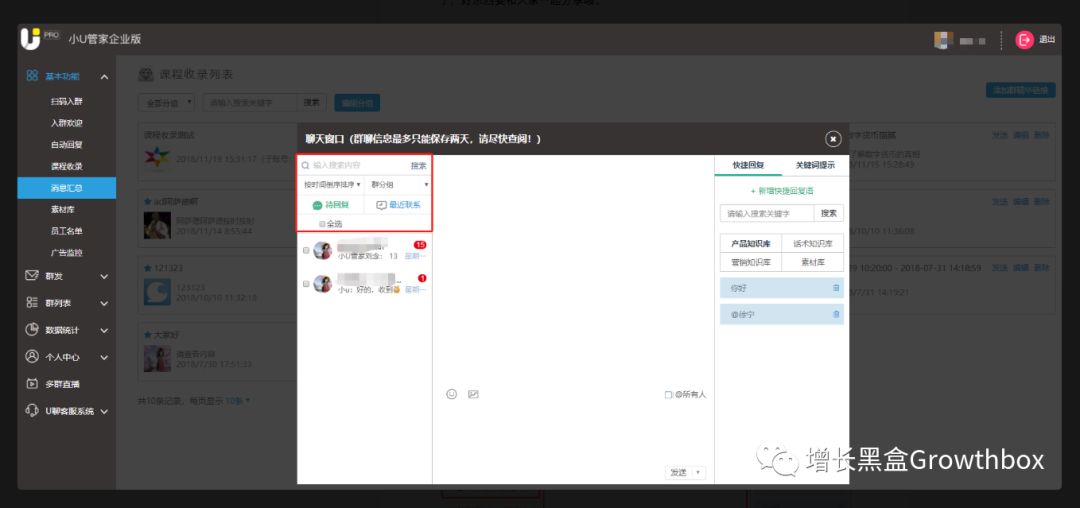Click 新增快捷回复语 link
The height and width of the screenshot is (508, 1080).
[782, 191]
